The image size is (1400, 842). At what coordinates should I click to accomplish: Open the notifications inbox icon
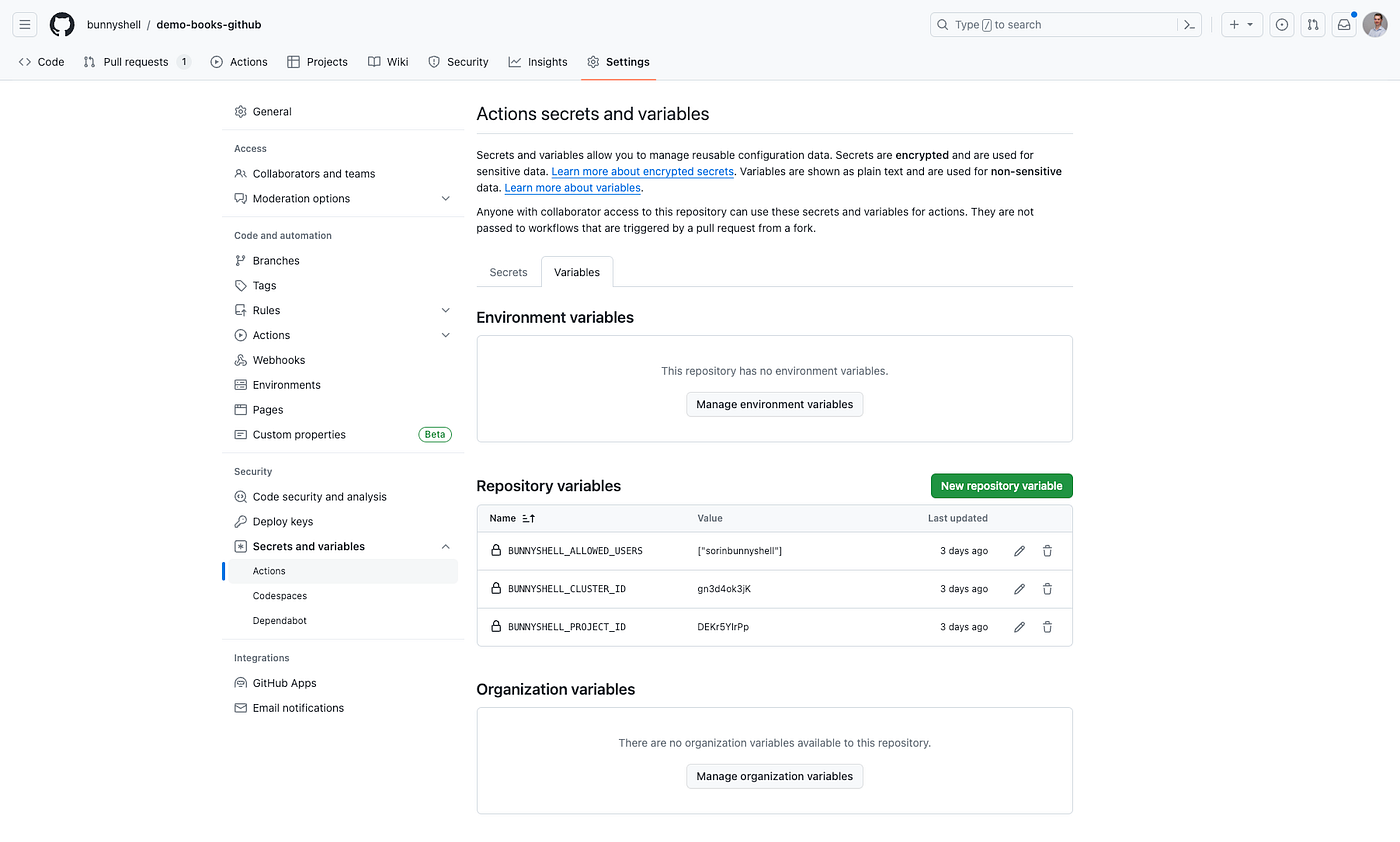[1344, 25]
